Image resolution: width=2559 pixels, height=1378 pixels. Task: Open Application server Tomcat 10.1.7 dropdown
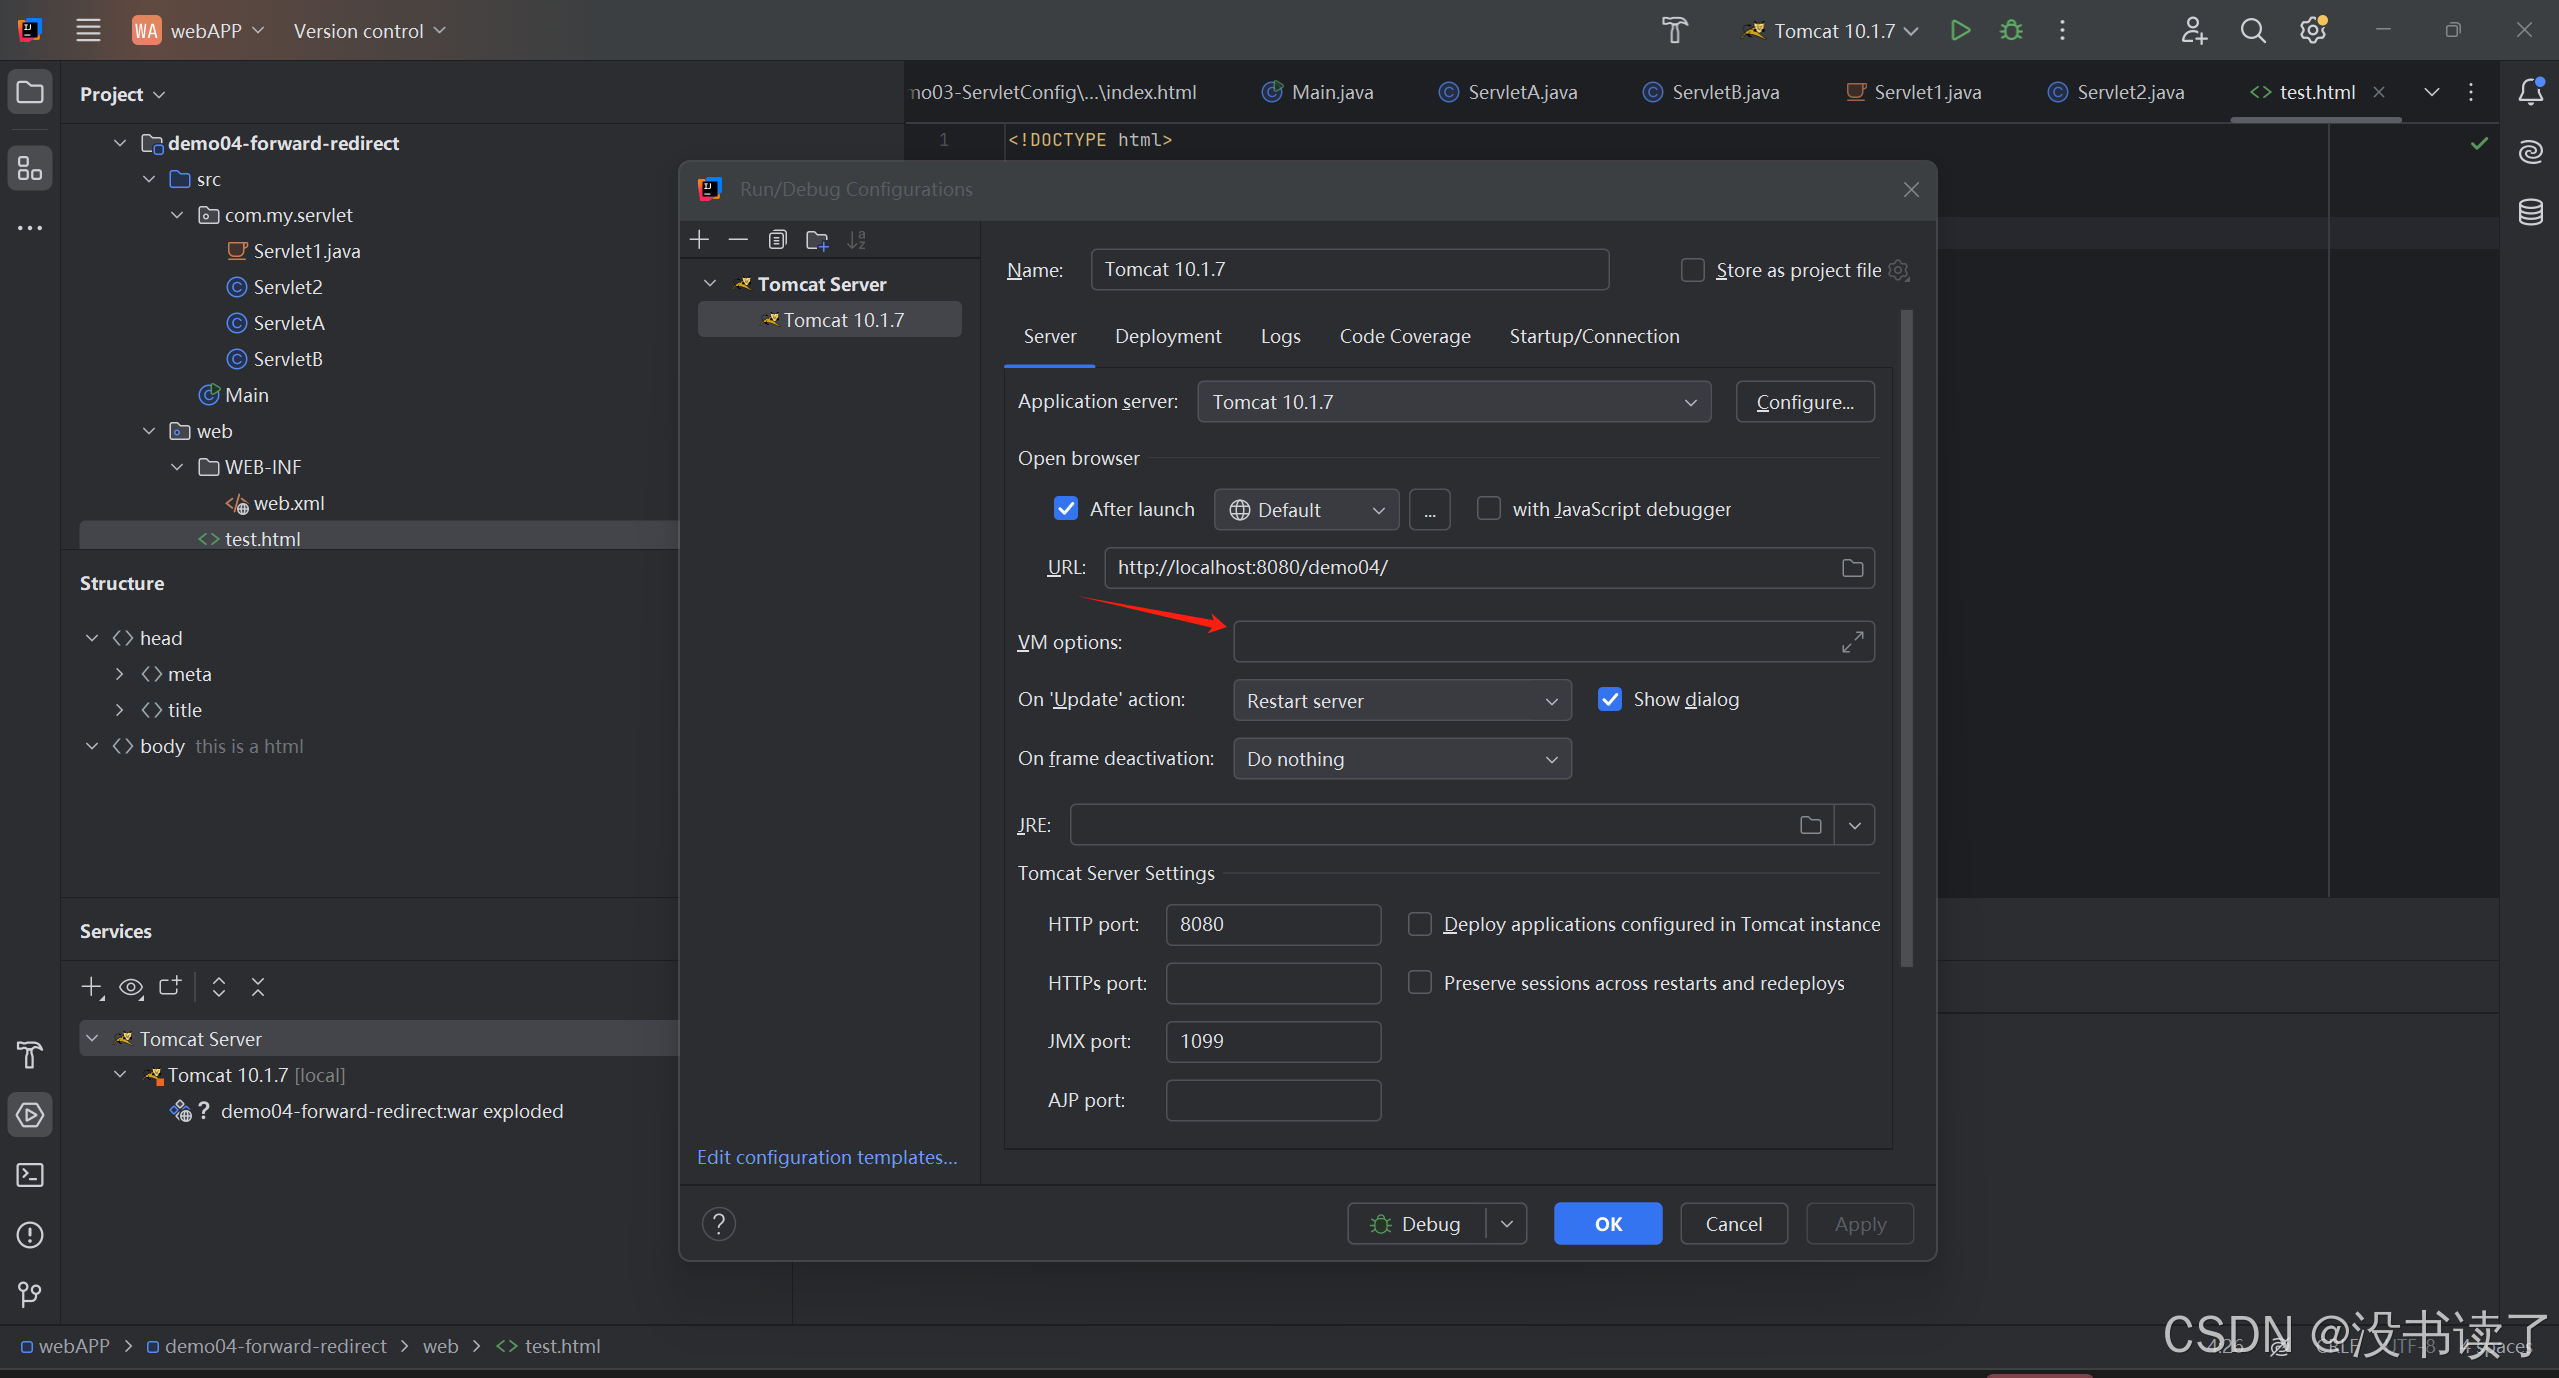point(1453,402)
